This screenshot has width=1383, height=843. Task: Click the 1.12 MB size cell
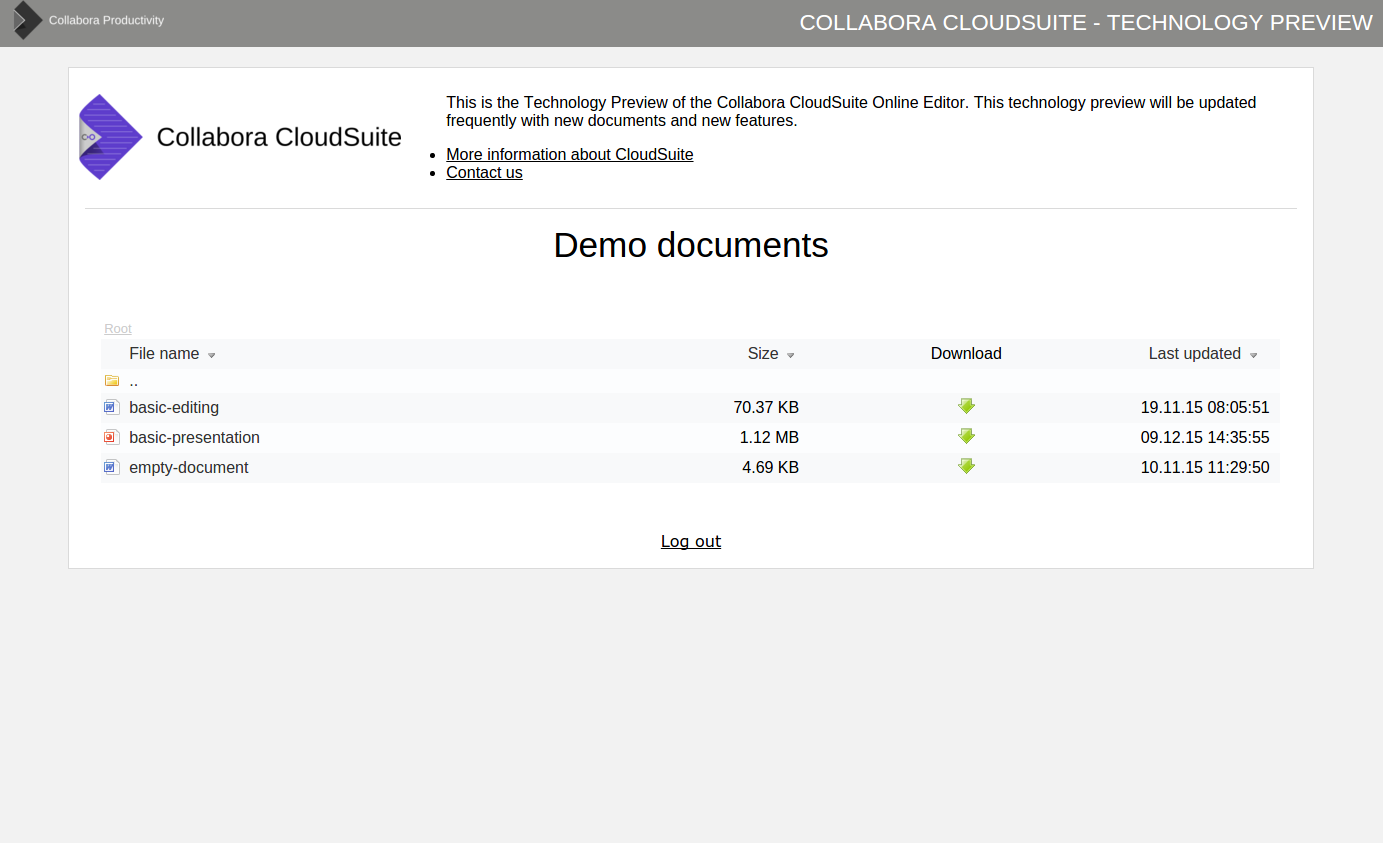(769, 437)
